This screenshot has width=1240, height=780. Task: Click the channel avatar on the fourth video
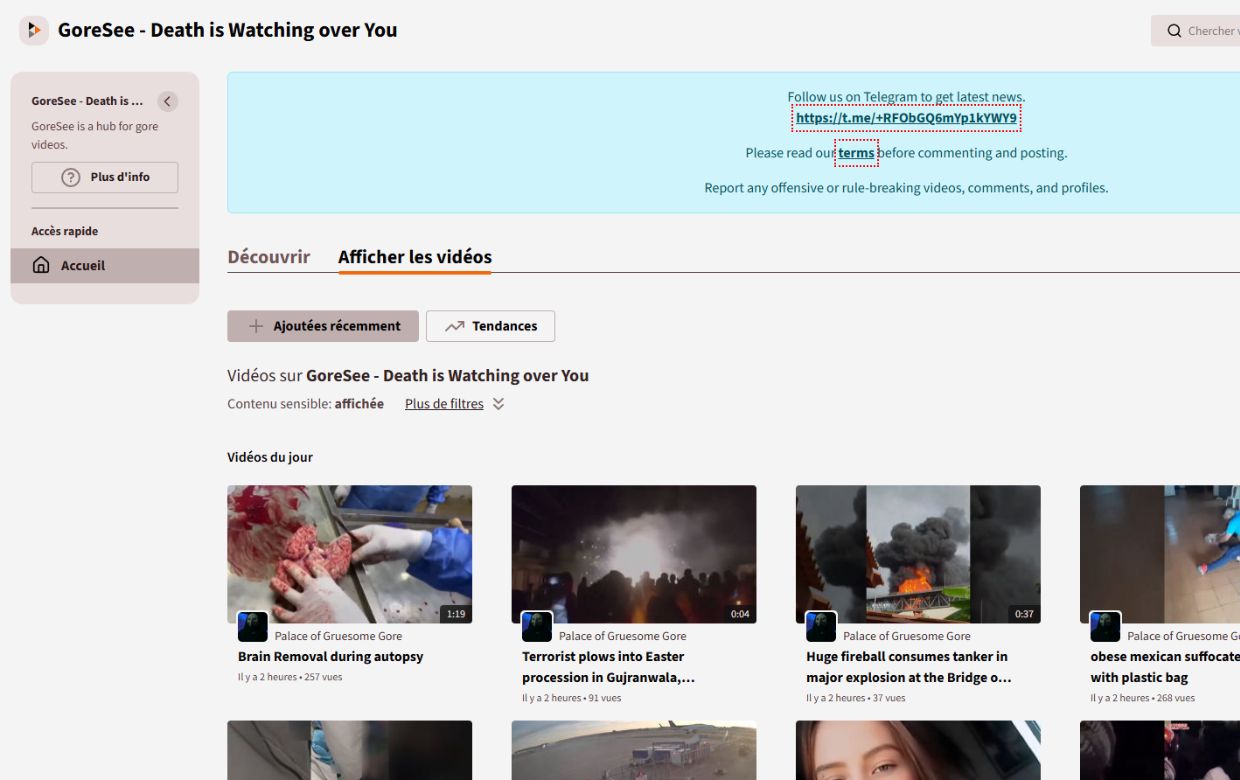pos(1105,627)
